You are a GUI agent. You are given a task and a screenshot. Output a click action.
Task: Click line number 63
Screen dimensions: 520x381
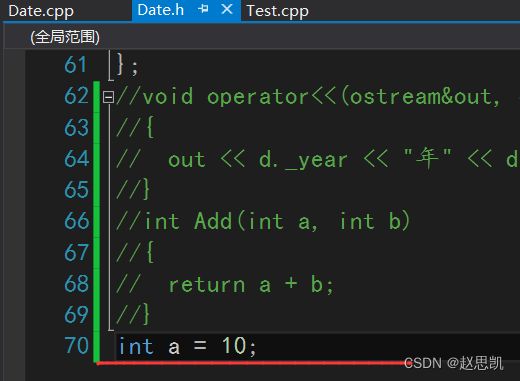point(76,127)
